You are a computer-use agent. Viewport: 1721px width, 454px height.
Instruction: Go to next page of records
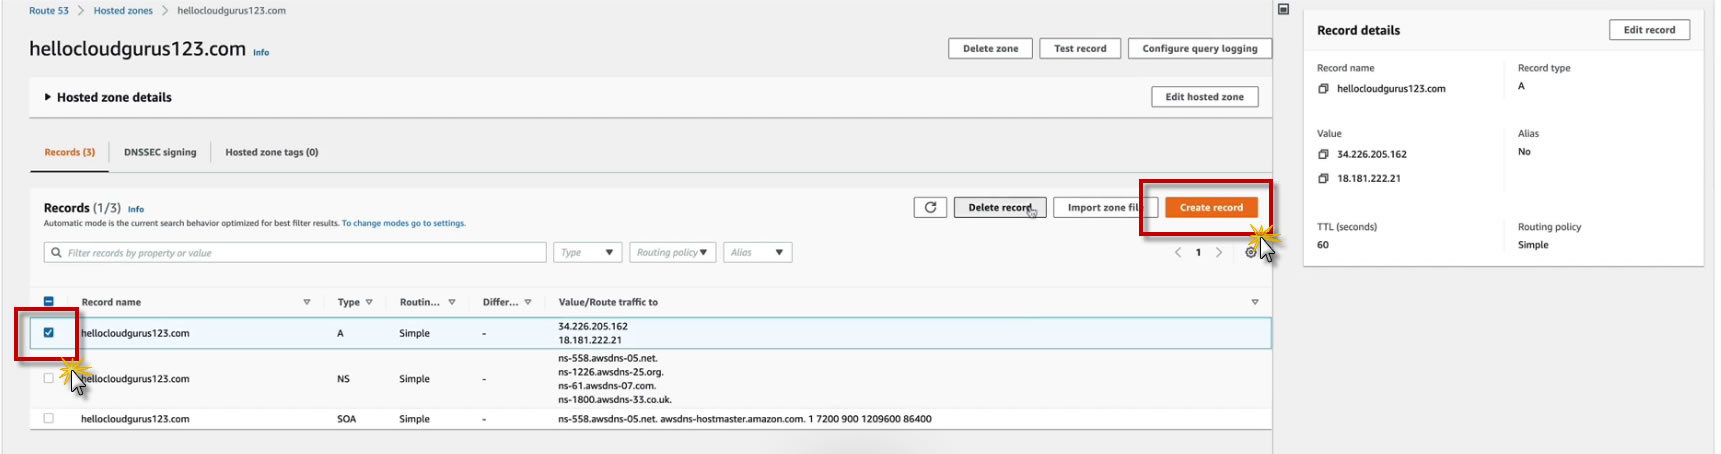coord(1219,252)
